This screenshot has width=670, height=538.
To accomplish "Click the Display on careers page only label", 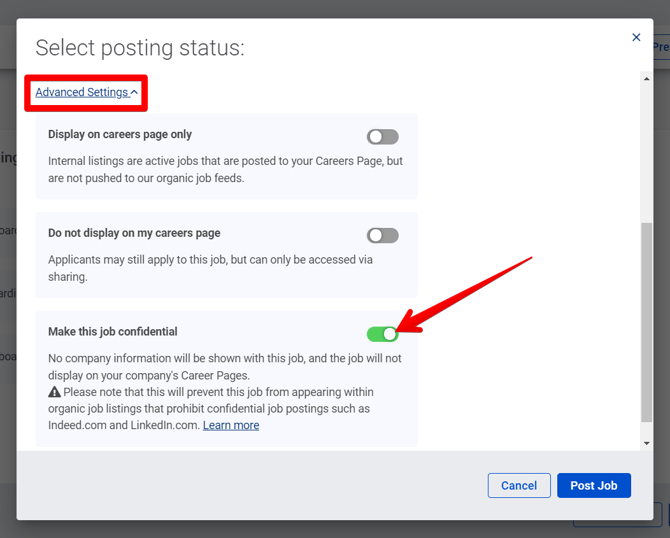I will click(120, 134).
